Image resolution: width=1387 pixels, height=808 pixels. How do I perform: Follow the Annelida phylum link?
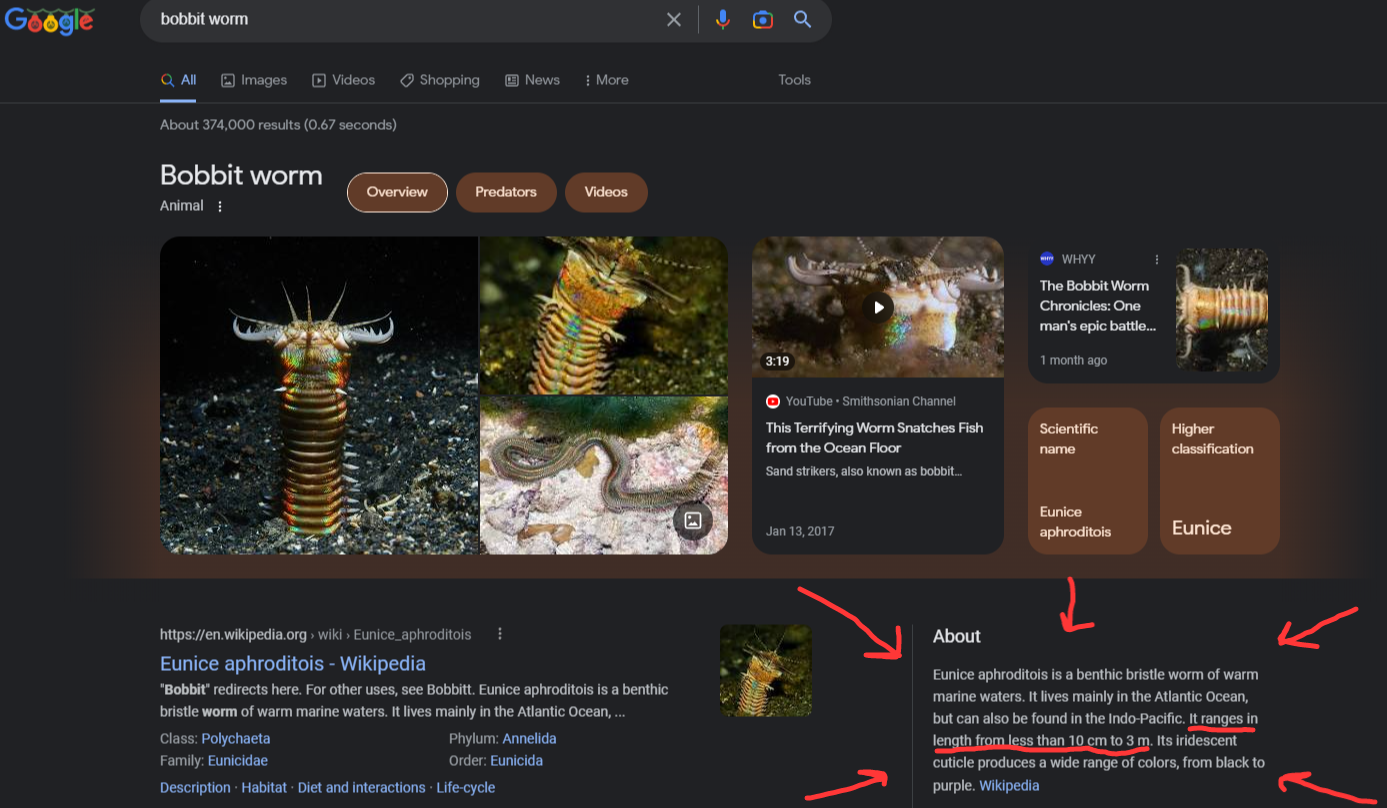(529, 739)
